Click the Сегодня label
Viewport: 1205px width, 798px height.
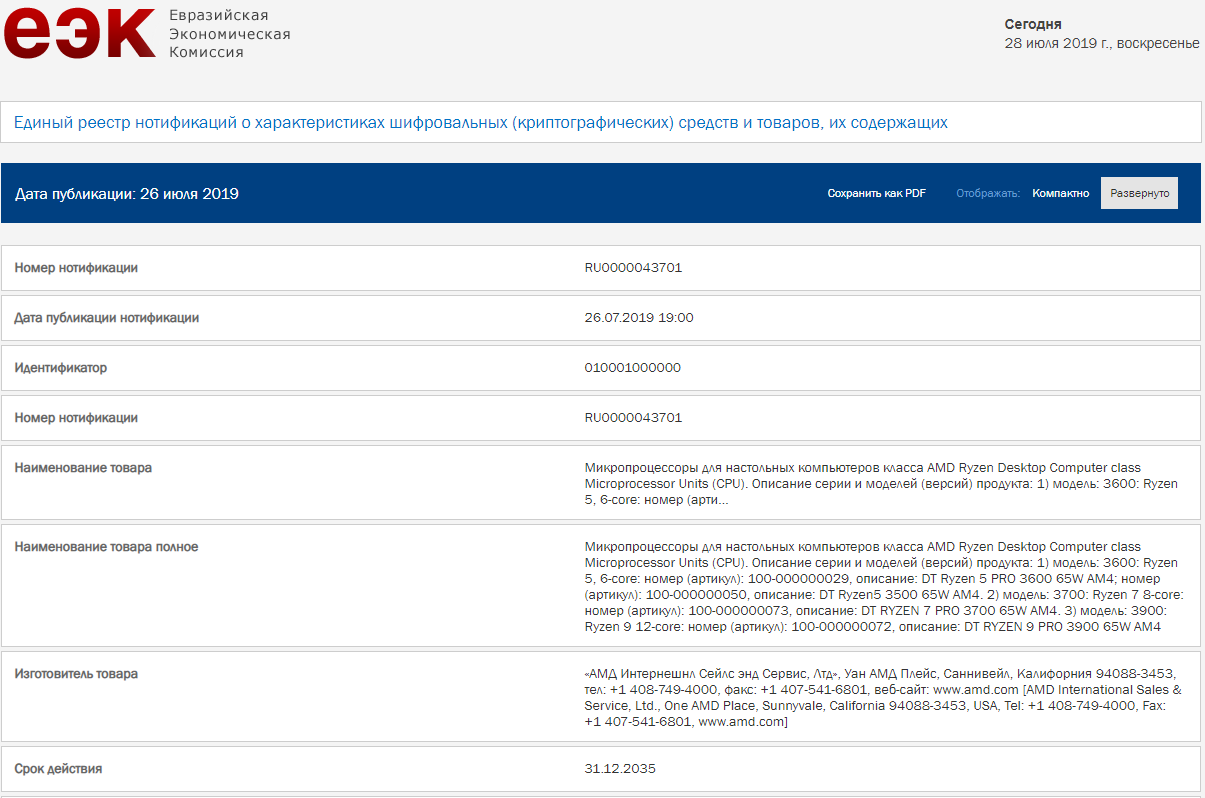[1033, 24]
